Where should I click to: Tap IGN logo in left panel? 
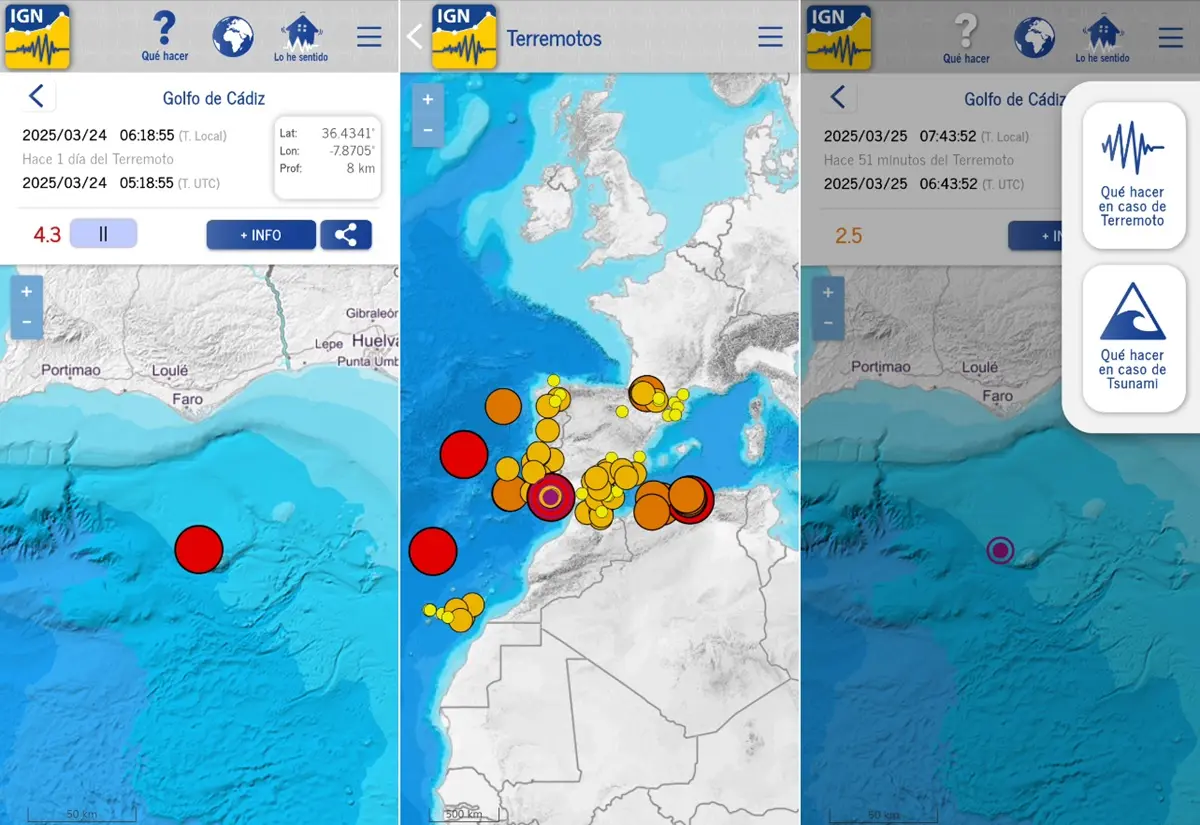click(x=37, y=36)
